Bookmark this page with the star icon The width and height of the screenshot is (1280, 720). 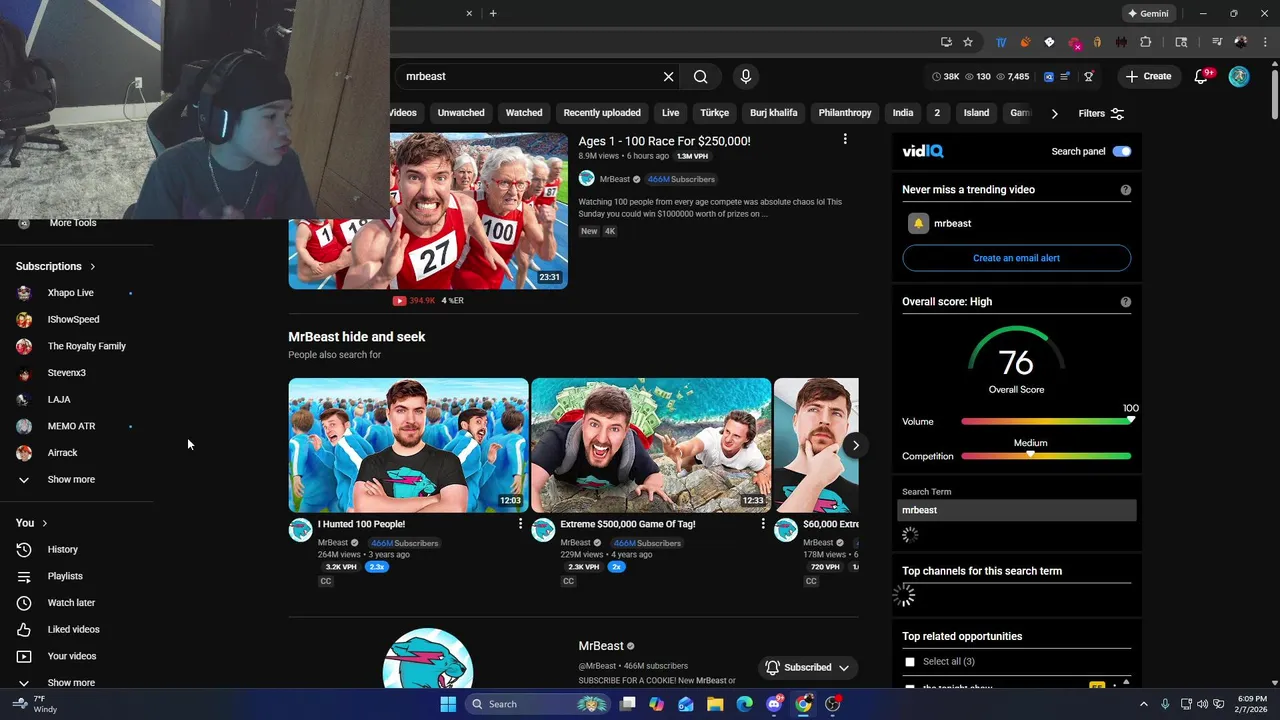pos(968,42)
